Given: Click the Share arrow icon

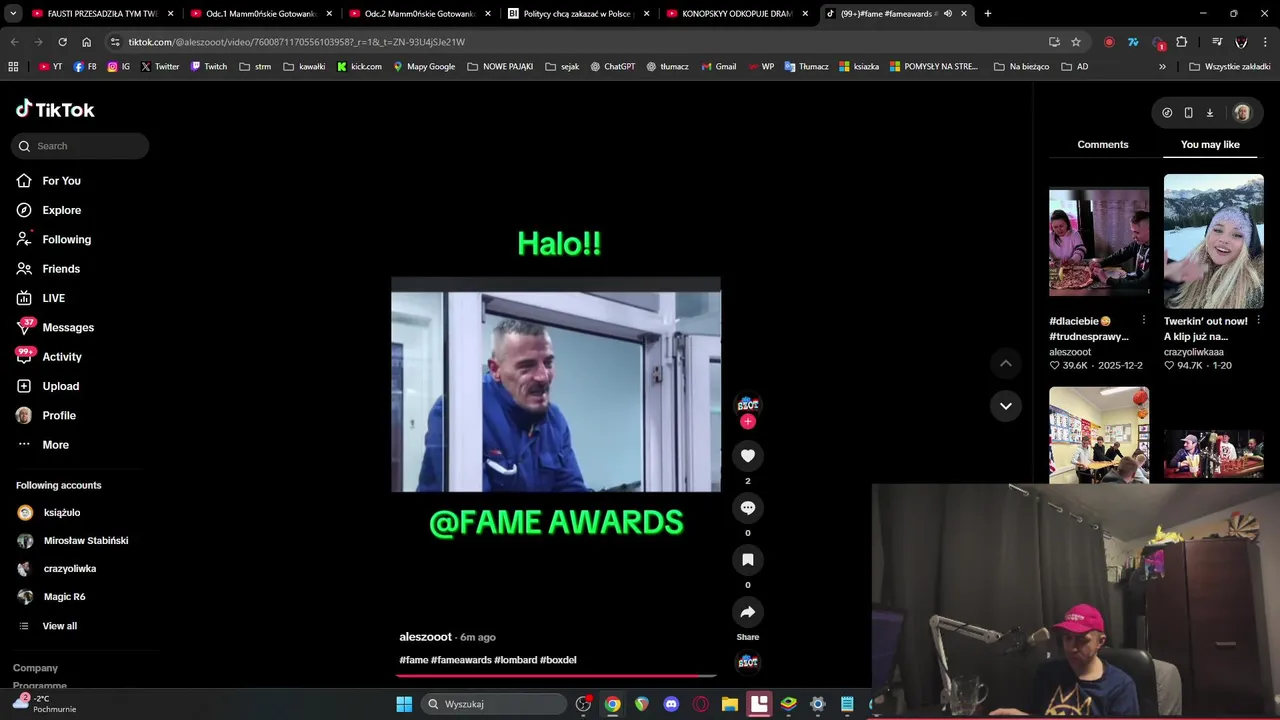Looking at the screenshot, I should 747,612.
